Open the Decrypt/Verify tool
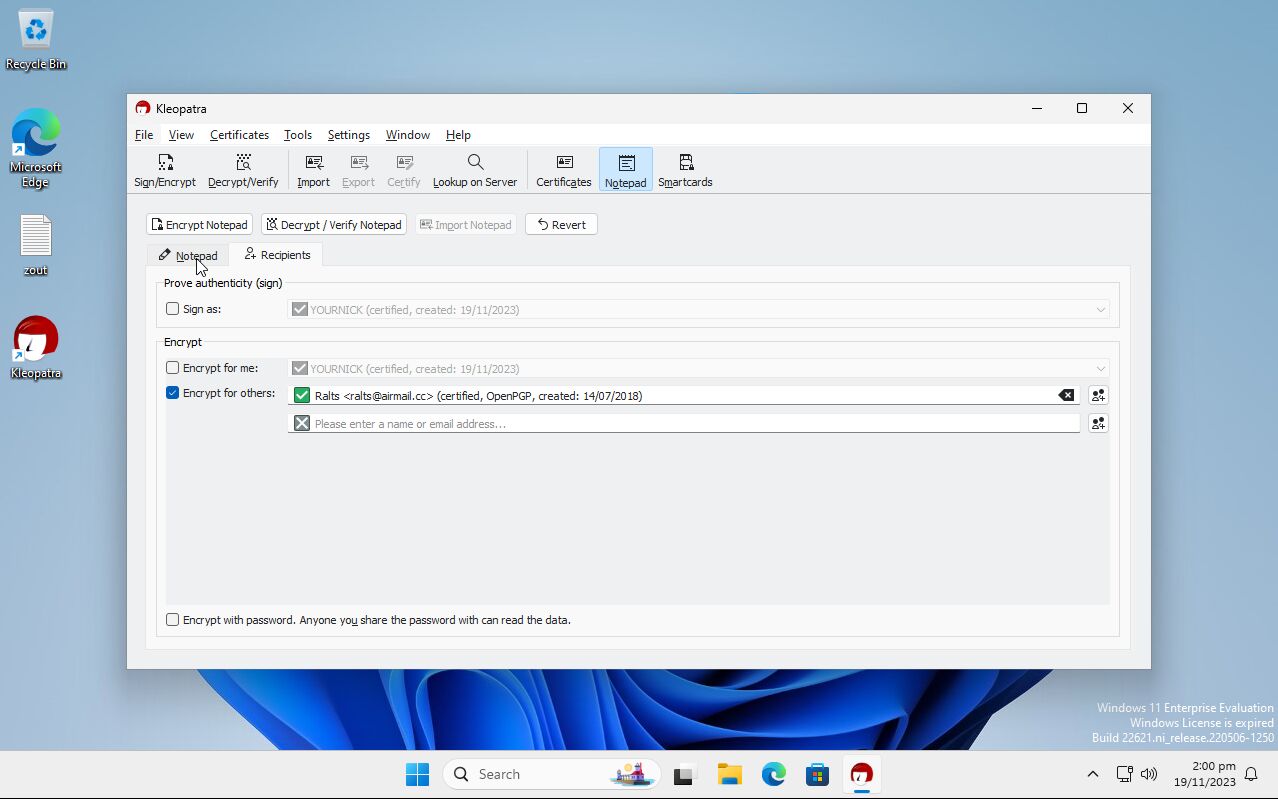Viewport: 1278px width, 799px height. [x=242, y=169]
